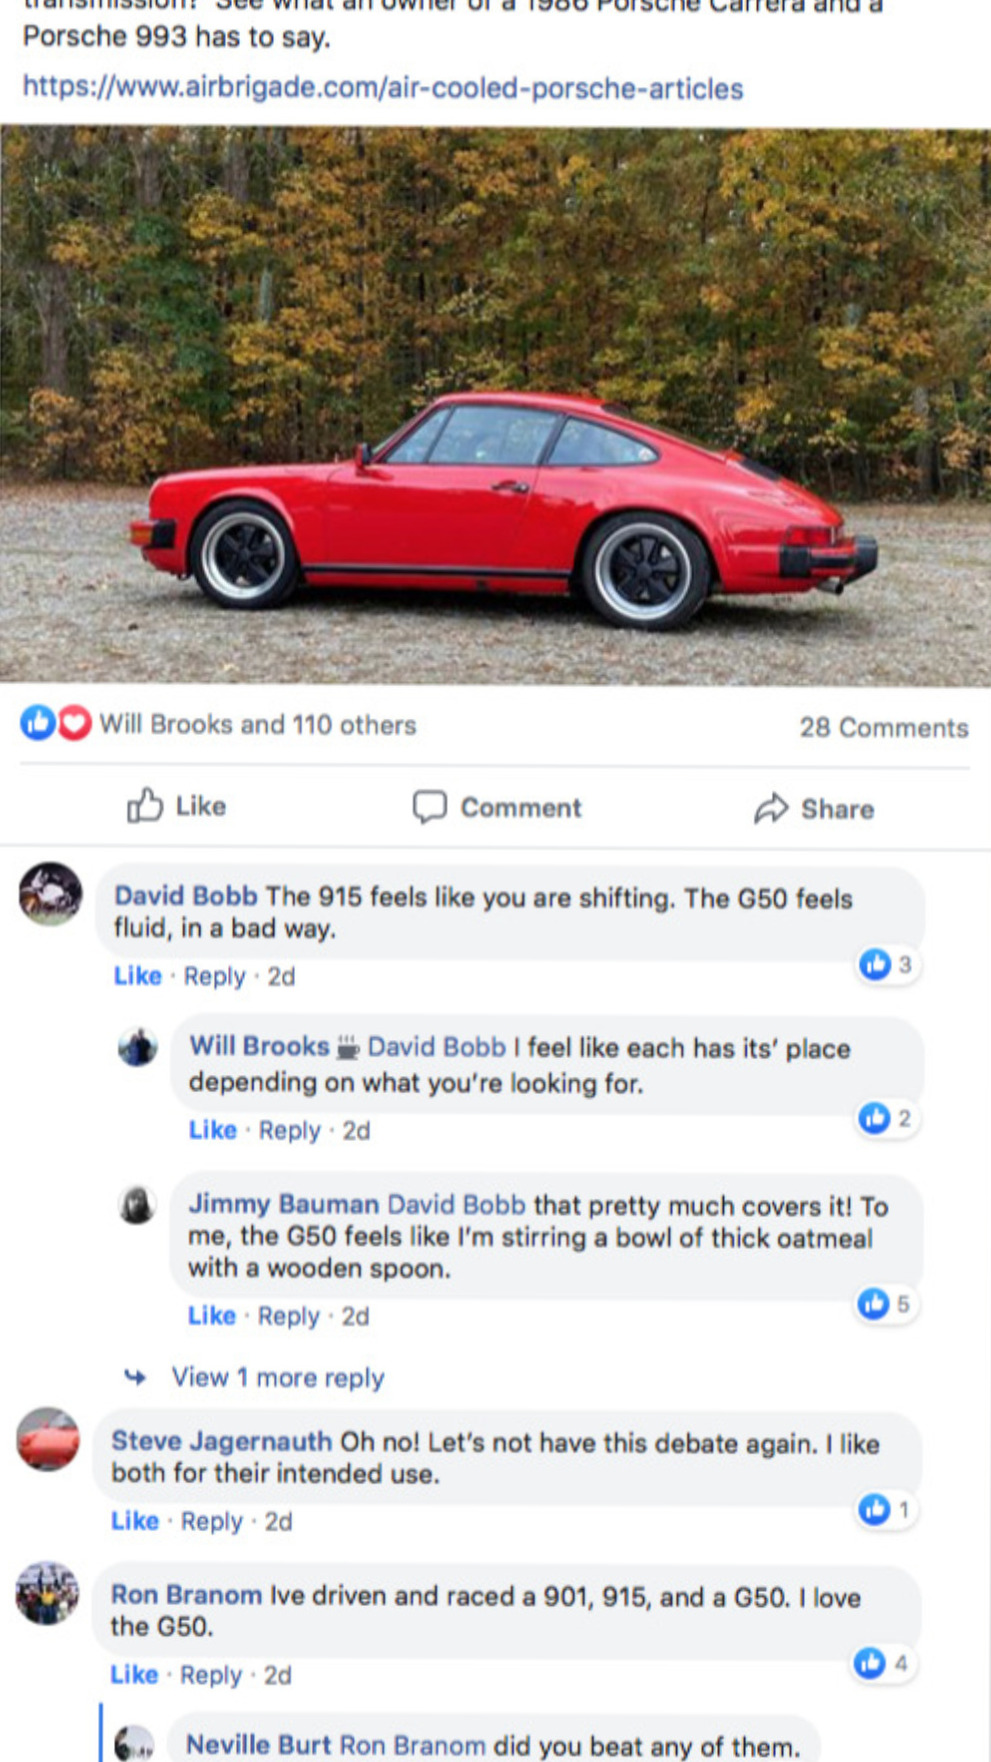
Task: Click the Like thumbs-up icon under the post
Action: coord(145,805)
